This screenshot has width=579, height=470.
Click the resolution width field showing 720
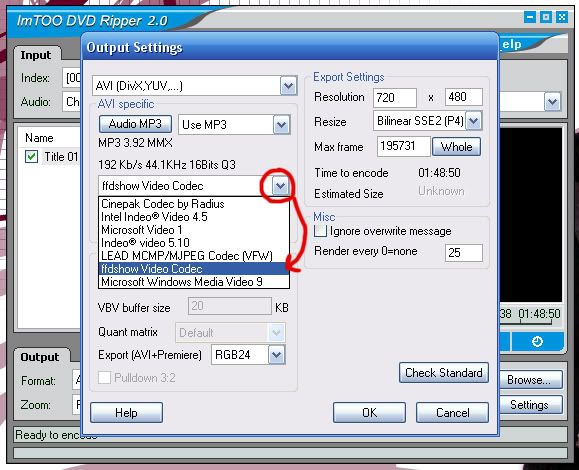pyautogui.click(x=394, y=98)
